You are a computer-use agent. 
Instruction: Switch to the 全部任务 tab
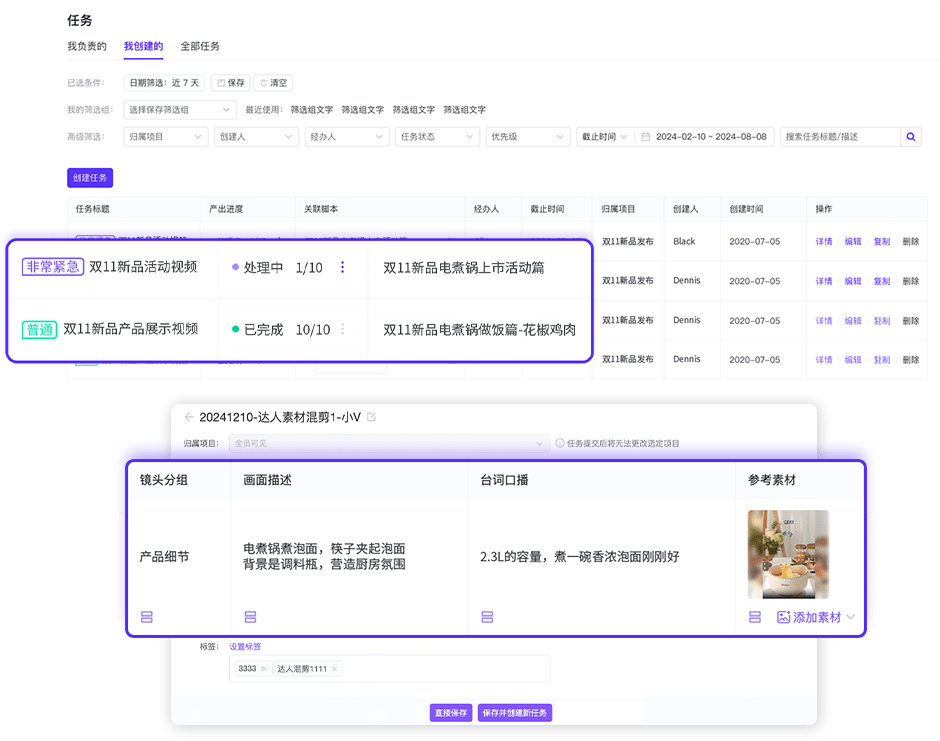200,46
